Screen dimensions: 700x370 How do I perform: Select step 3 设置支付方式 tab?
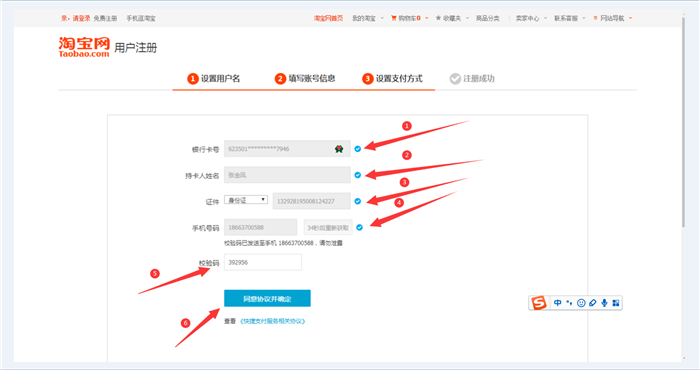pyautogui.click(x=392, y=79)
